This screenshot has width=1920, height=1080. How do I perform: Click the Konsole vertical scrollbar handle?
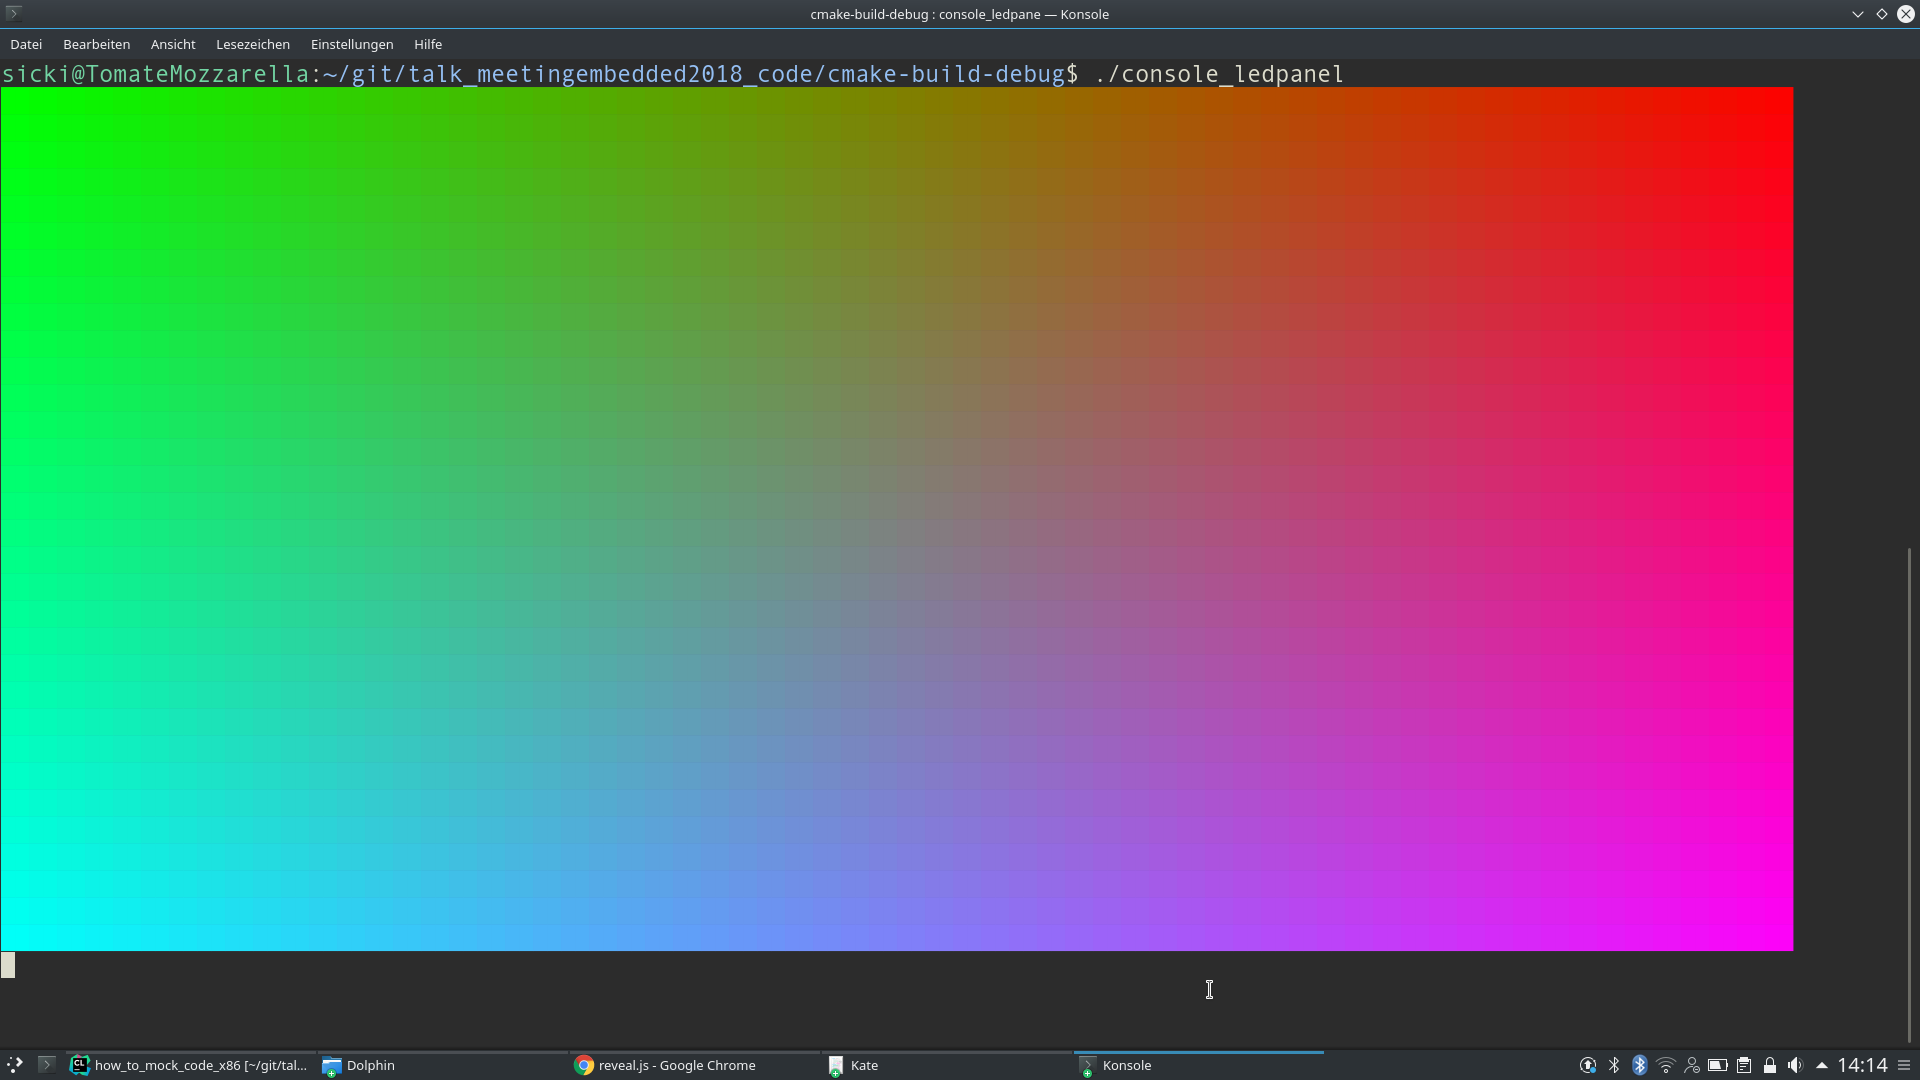click(1909, 794)
